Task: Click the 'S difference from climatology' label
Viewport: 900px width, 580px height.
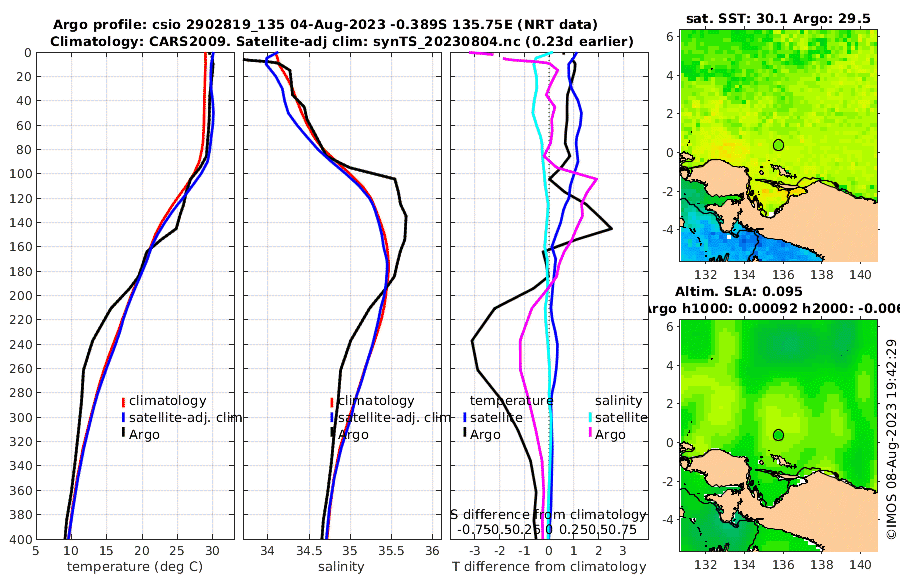Action: click(549, 515)
